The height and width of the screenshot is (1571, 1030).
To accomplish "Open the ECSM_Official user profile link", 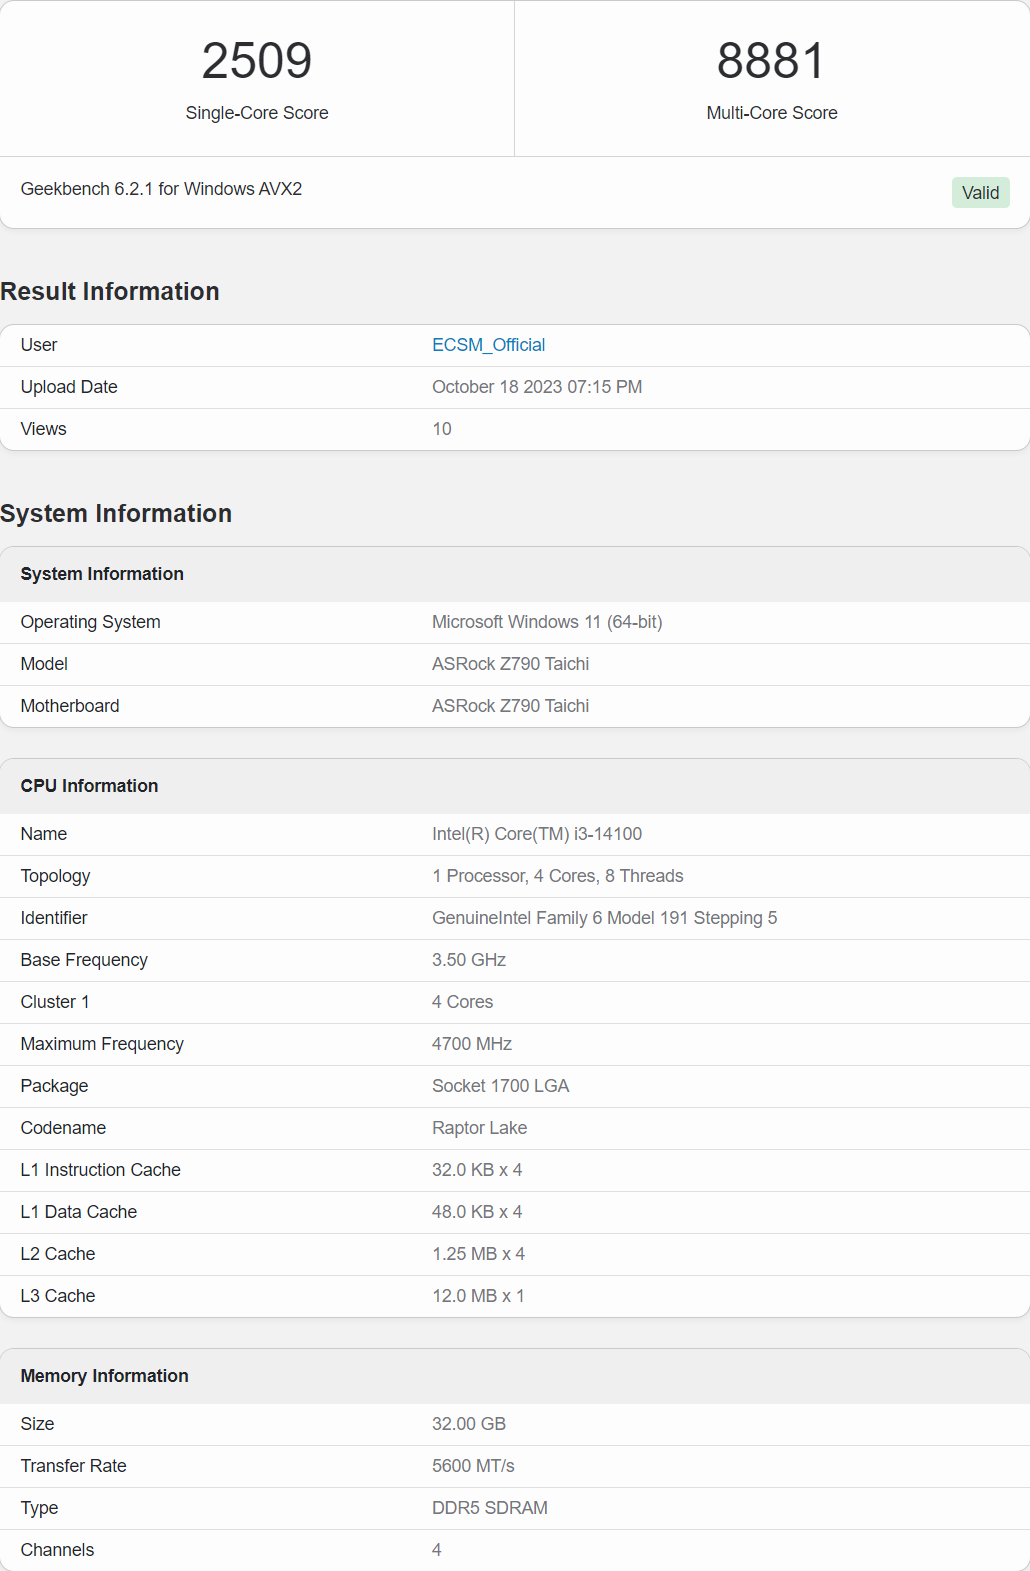I will click(488, 345).
